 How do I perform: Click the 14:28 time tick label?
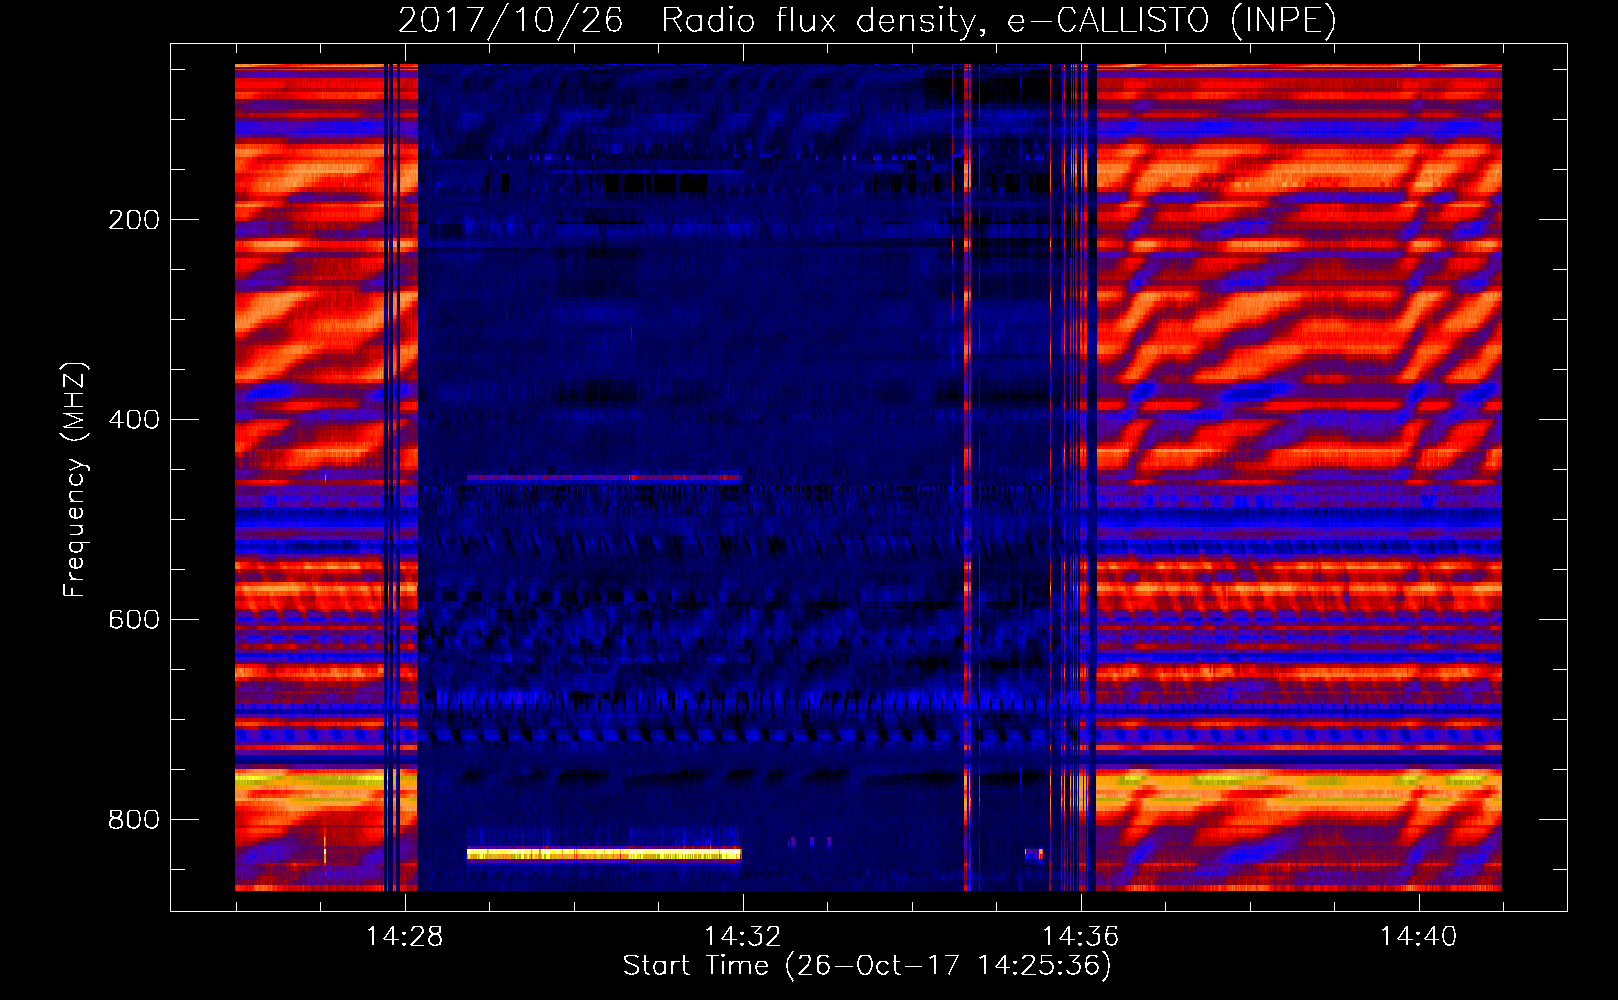[x=404, y=937]
